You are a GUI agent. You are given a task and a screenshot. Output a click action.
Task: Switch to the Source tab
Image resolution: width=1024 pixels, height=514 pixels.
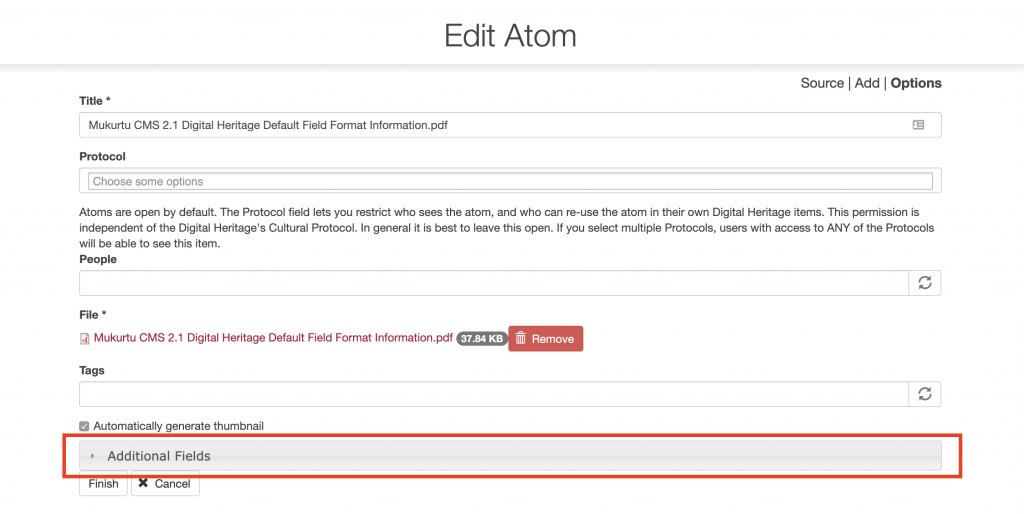coord(822,83)
